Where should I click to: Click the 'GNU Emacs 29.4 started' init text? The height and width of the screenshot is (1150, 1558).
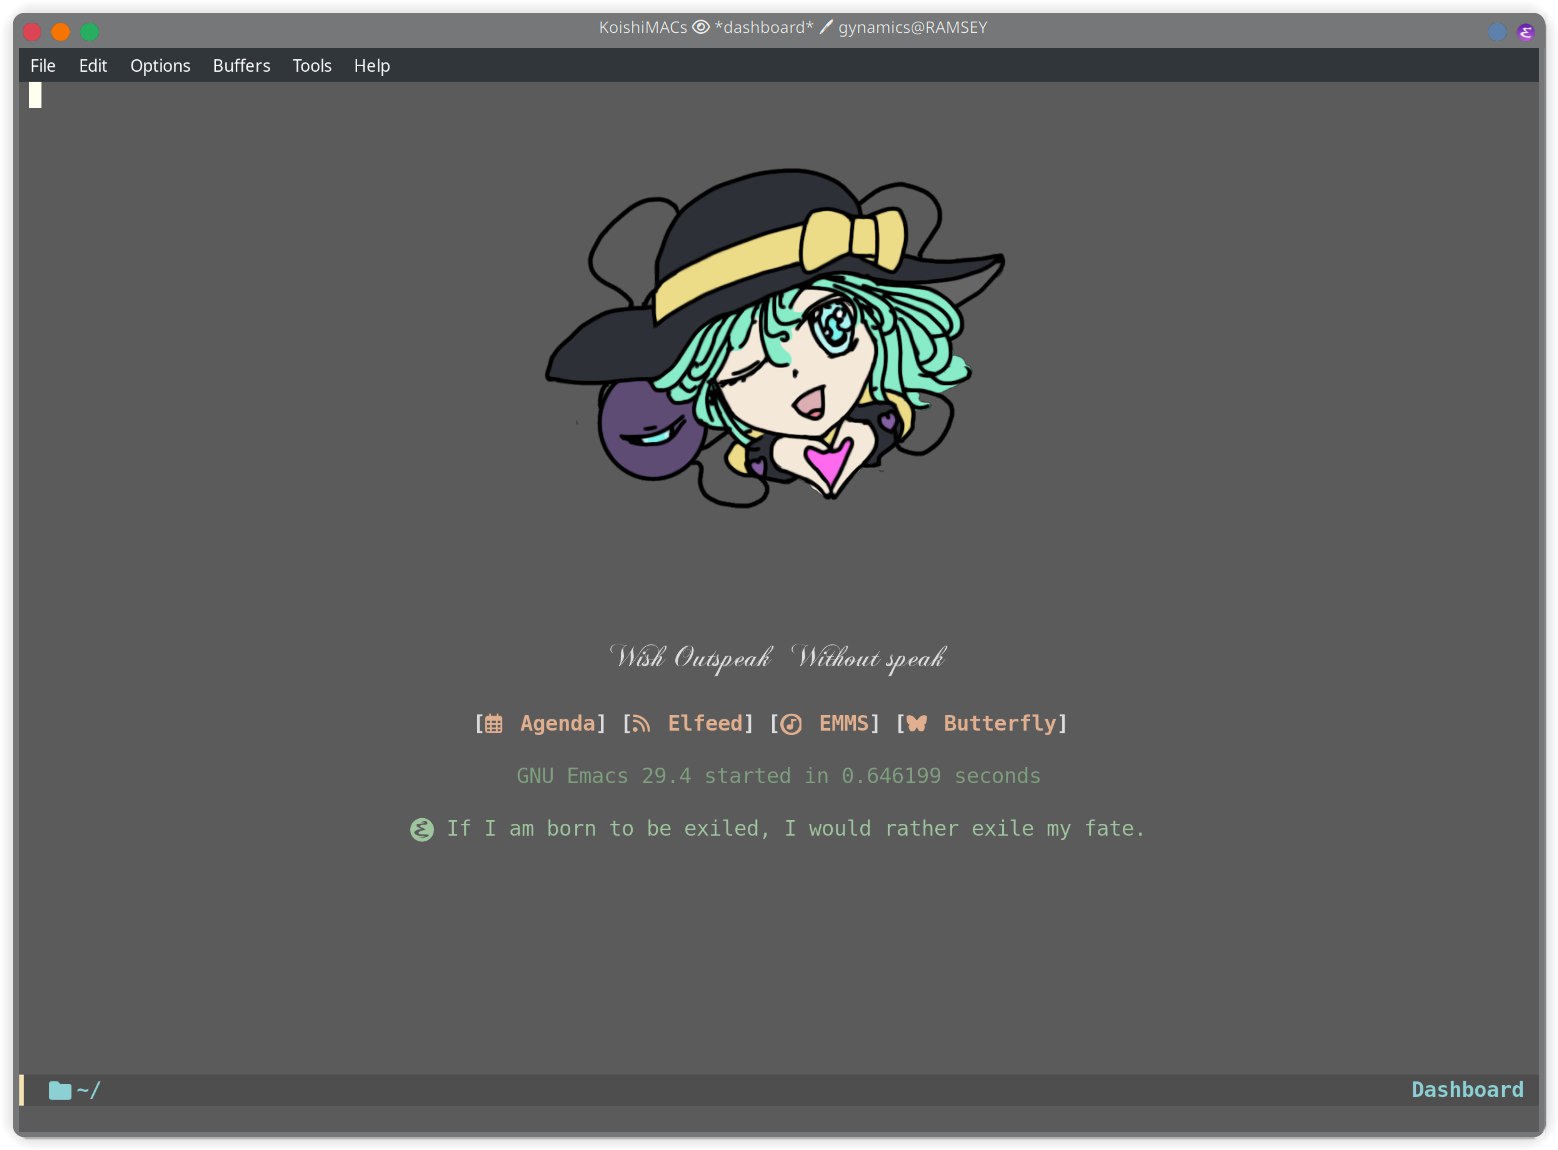coord(778,776)
